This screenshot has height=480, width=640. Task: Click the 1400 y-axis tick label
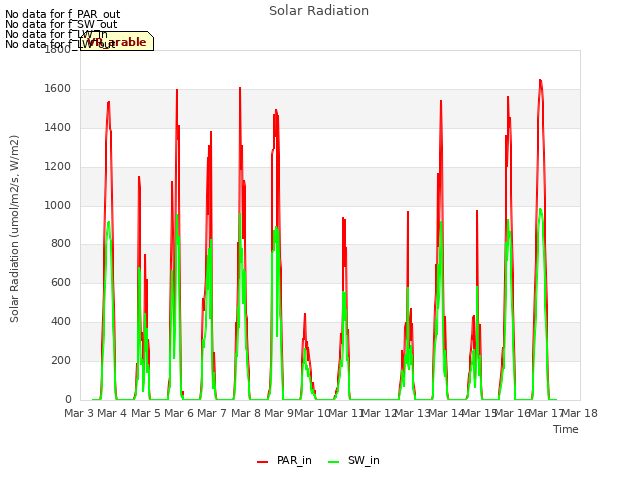tap(58, 128)
